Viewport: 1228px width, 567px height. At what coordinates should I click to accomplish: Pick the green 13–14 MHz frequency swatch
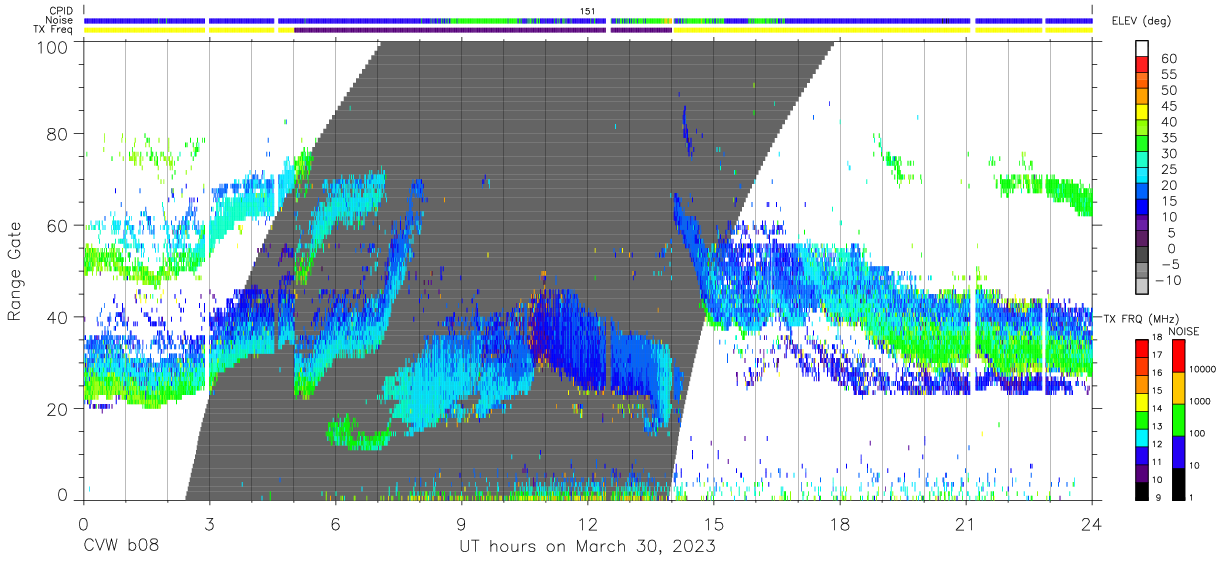click(x=1143, y=418)
